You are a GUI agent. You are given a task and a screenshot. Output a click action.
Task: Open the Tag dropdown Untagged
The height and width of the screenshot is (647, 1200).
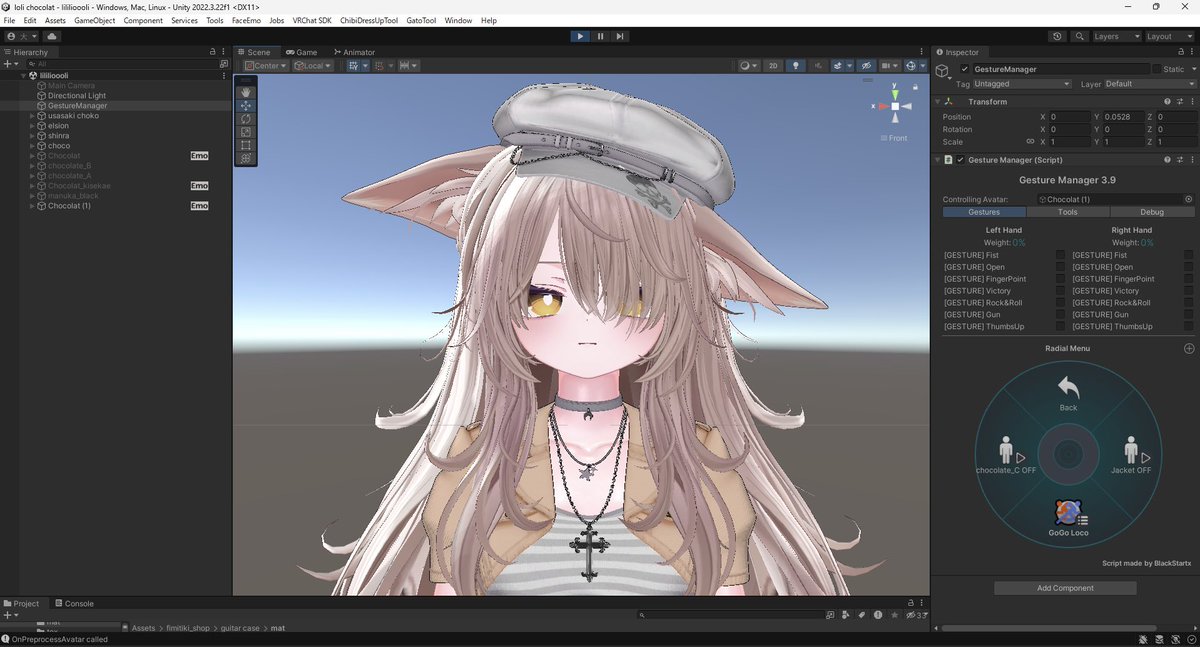(1023, 84)
